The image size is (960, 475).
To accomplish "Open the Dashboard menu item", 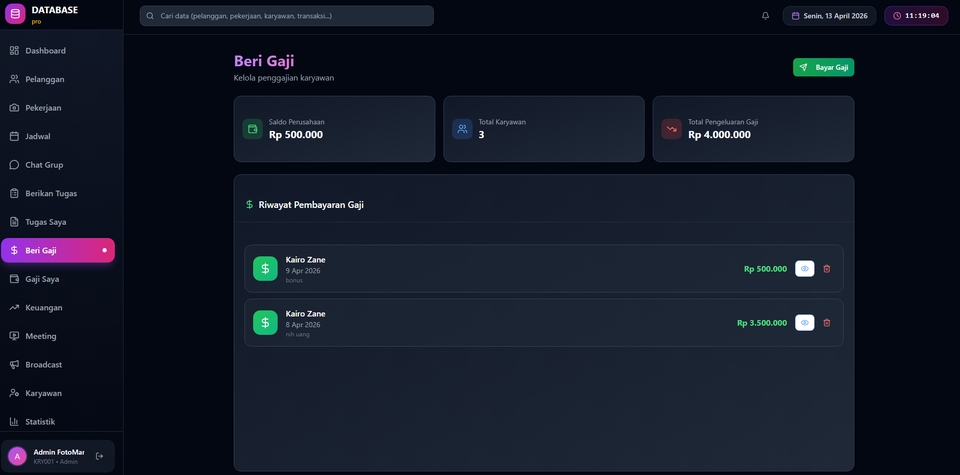I will [58, 51].
